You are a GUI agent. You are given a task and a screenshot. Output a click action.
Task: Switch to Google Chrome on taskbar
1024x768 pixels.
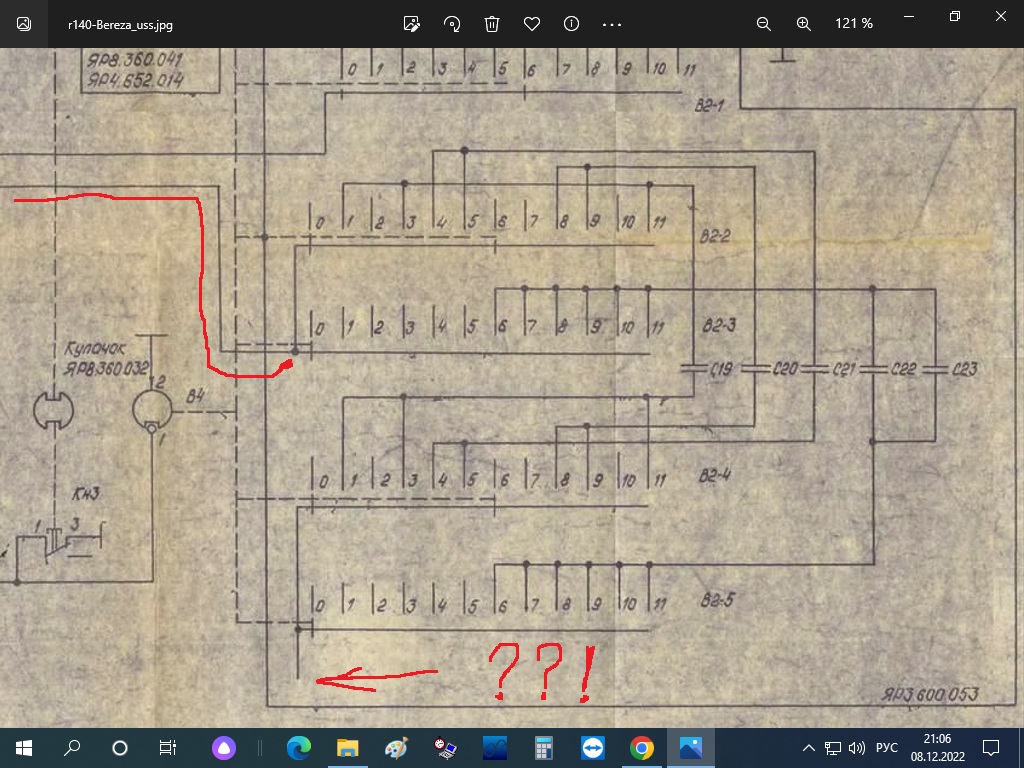coord(642,747)
